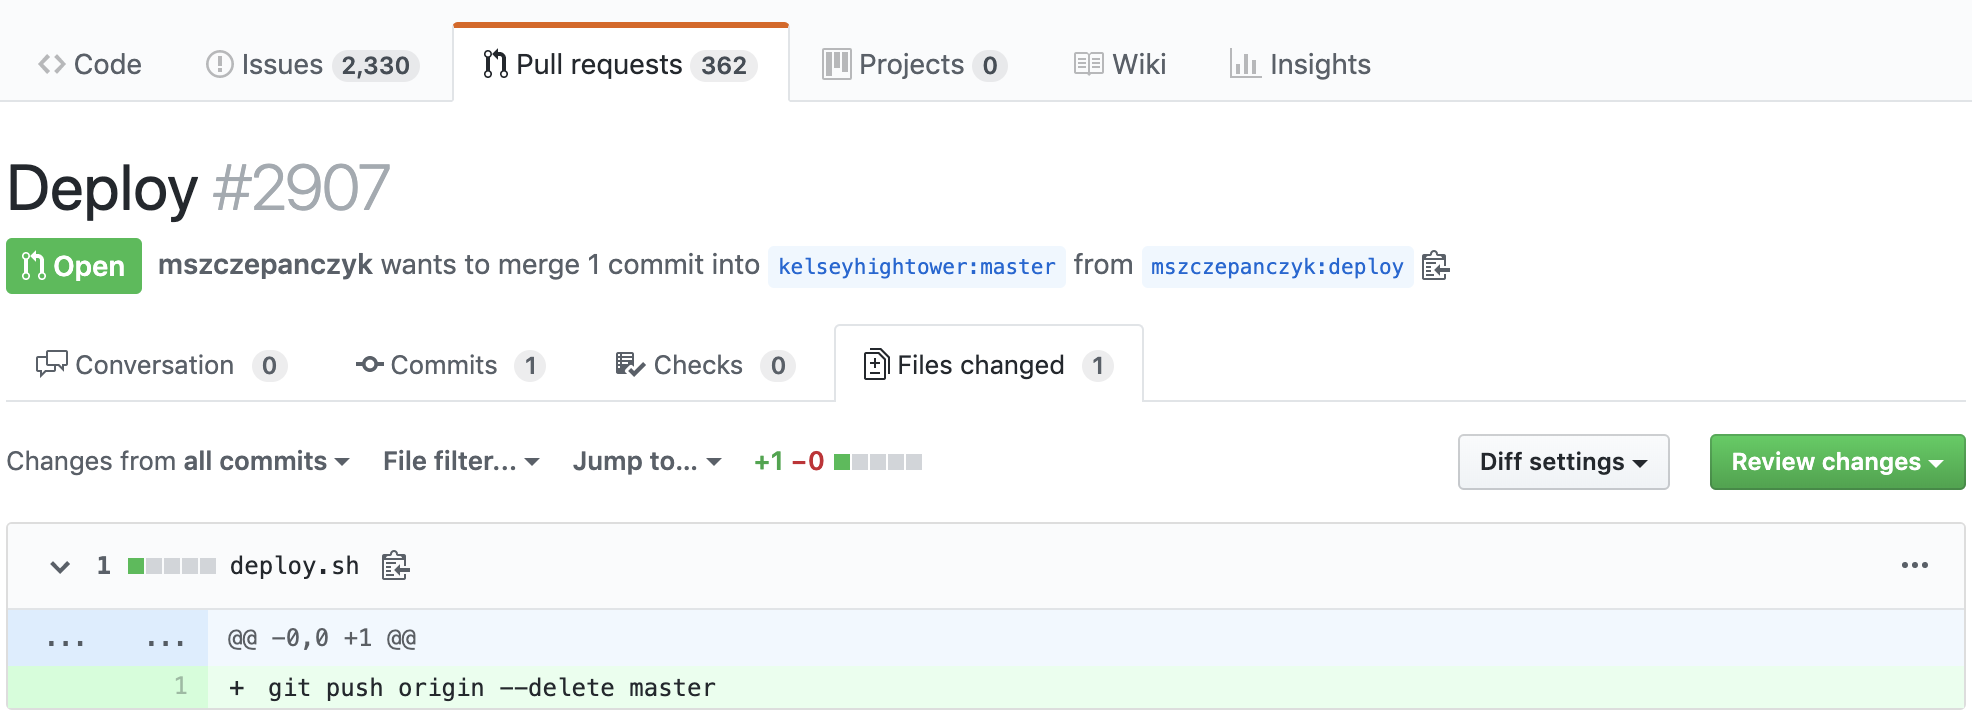Go to the Wiki tab
Viewport: 1972px width, 716px height.
1120,64
